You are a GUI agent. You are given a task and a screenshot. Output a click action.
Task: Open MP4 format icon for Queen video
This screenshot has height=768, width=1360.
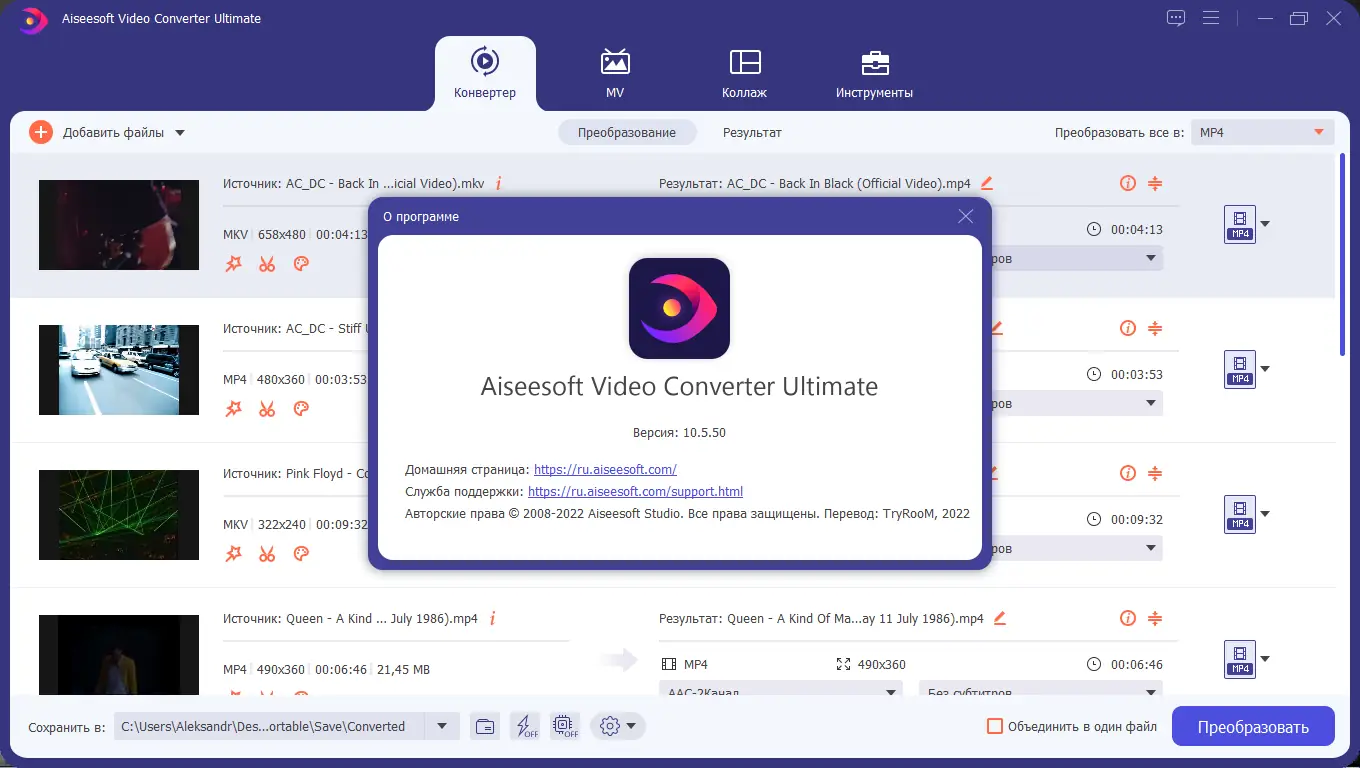click(1240, 659)
